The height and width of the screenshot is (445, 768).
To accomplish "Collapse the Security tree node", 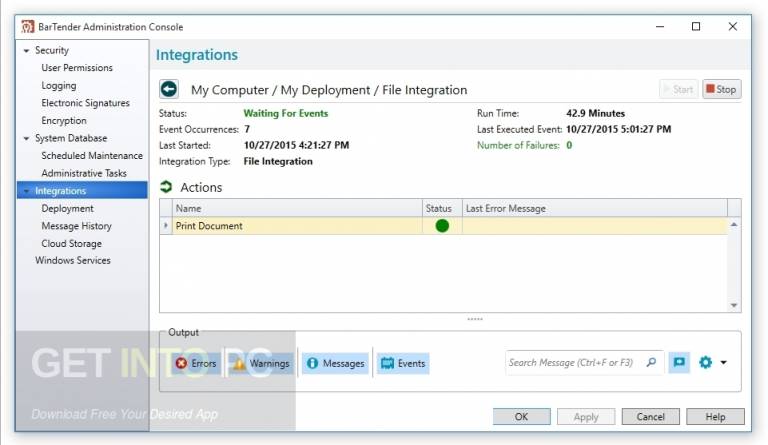I will 26,50.
